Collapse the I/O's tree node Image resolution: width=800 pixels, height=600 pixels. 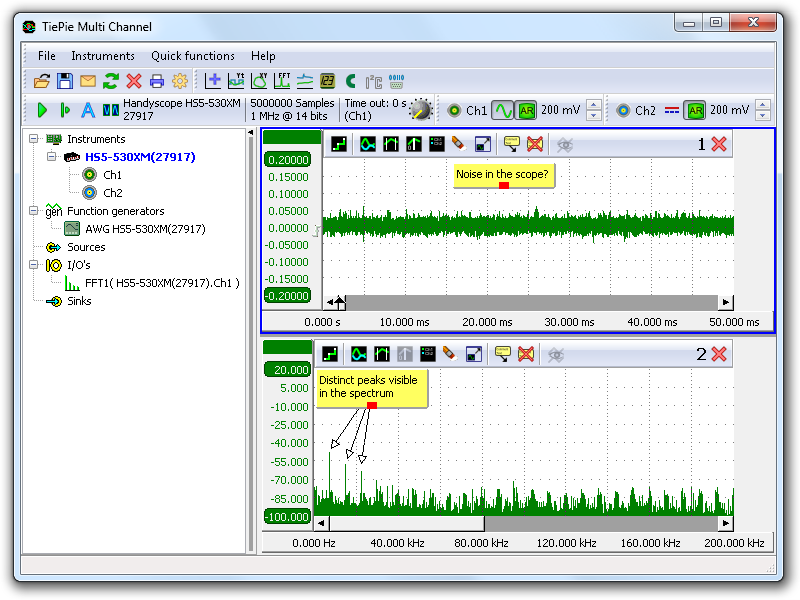(34, 265)
